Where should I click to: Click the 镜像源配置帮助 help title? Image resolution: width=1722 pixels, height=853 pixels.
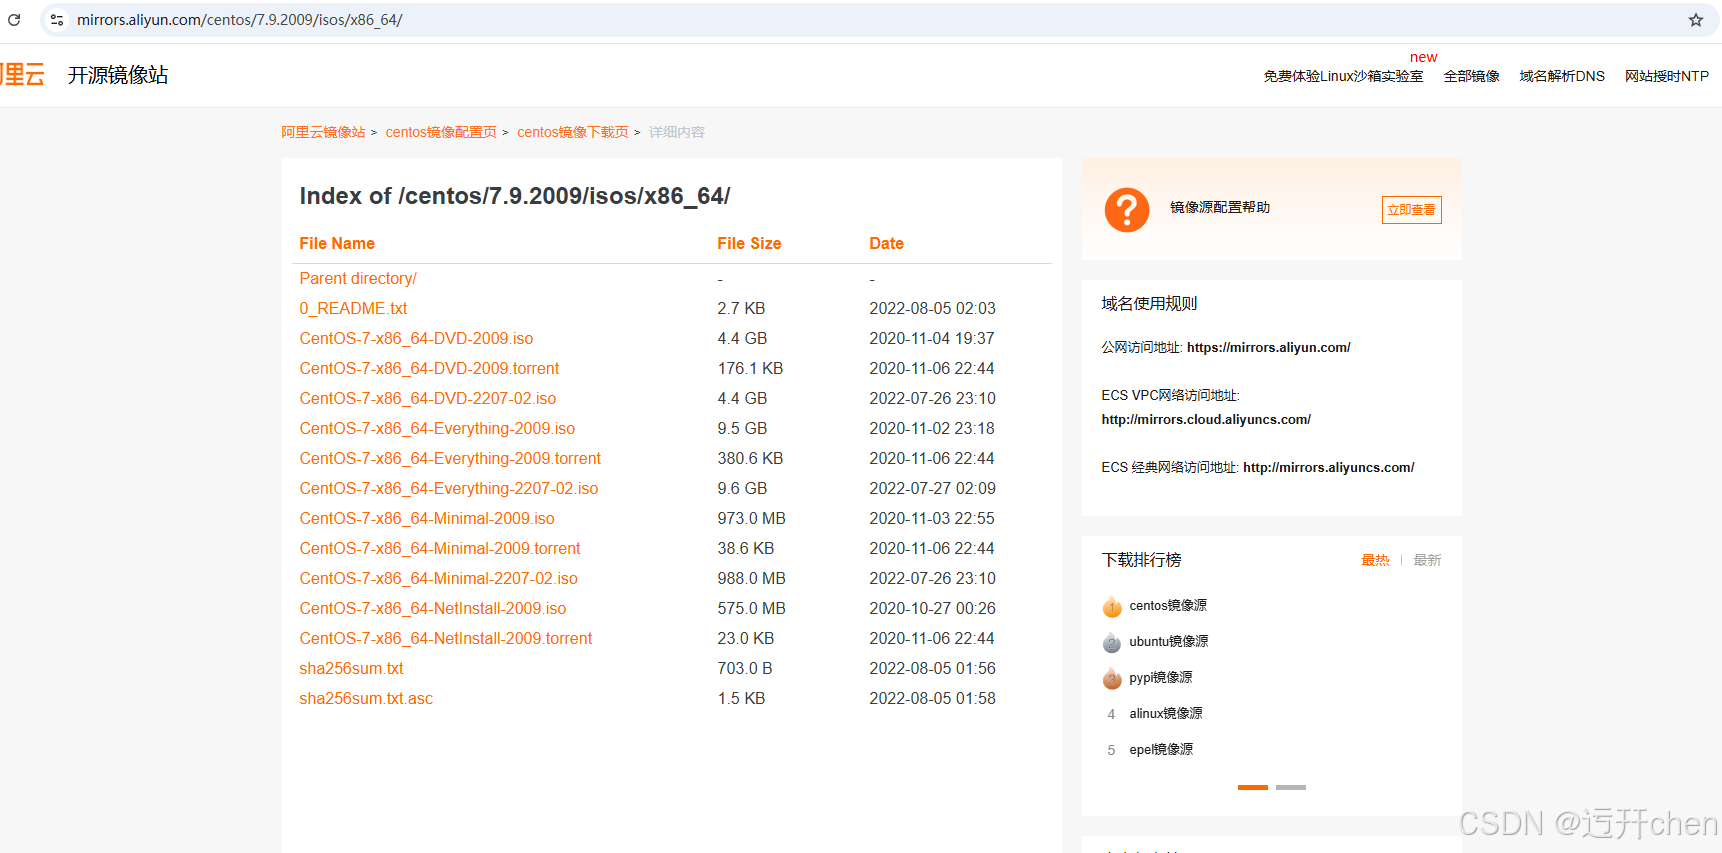point(1220,208)
